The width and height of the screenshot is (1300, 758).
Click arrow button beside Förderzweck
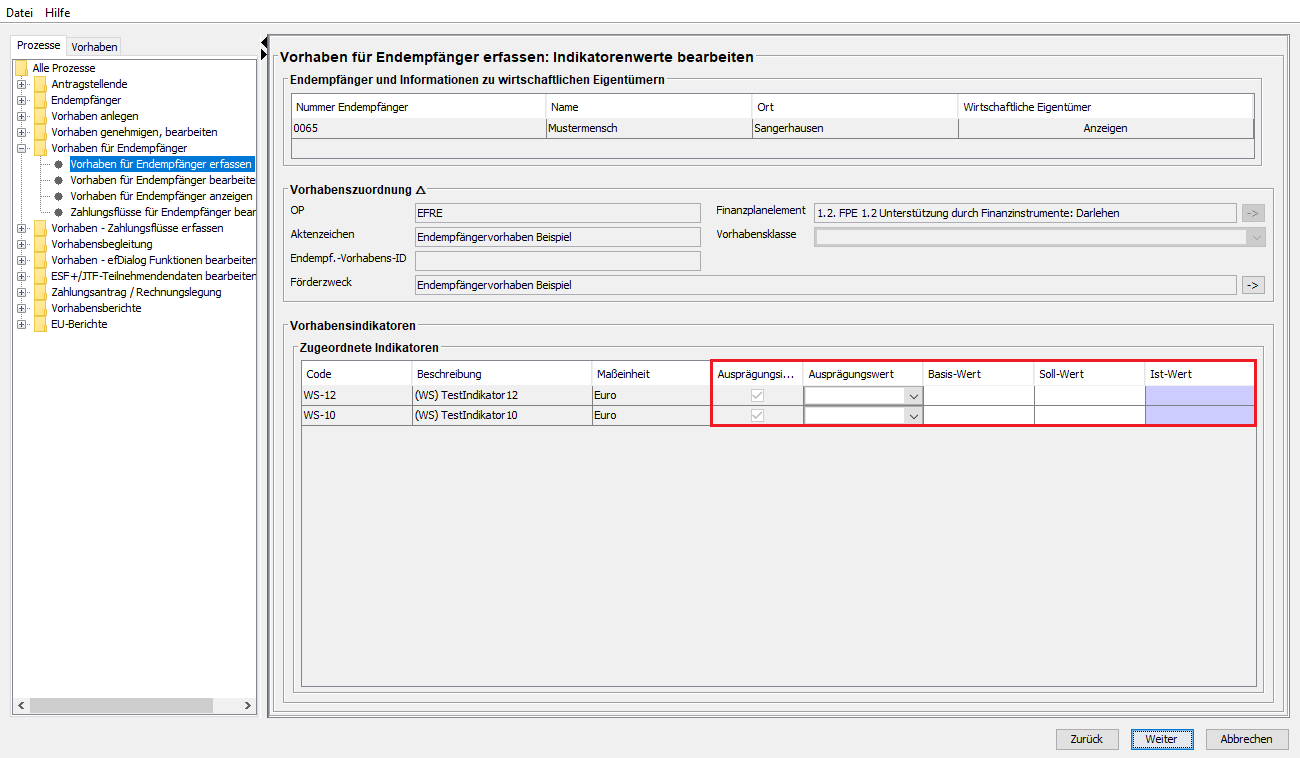(x=1254, y=285)
